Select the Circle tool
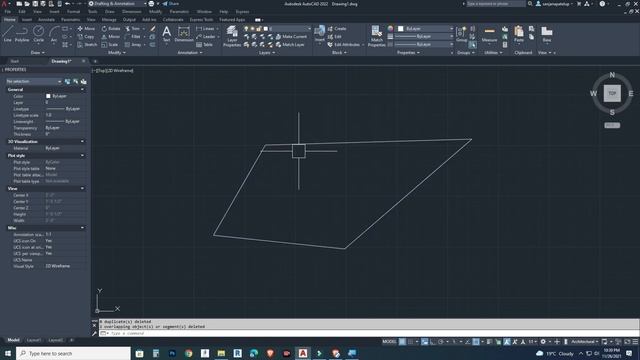This screenshot has height=360, width=640. [x=39, y=33]
